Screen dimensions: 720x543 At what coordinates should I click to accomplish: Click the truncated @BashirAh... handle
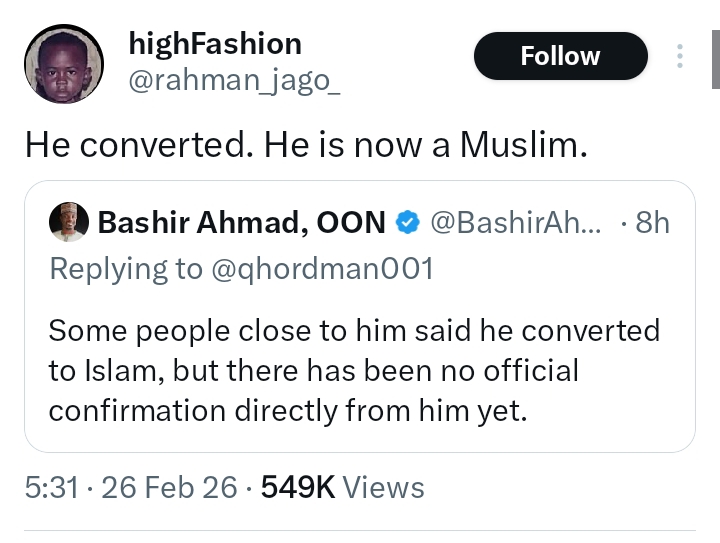[515, 223]
